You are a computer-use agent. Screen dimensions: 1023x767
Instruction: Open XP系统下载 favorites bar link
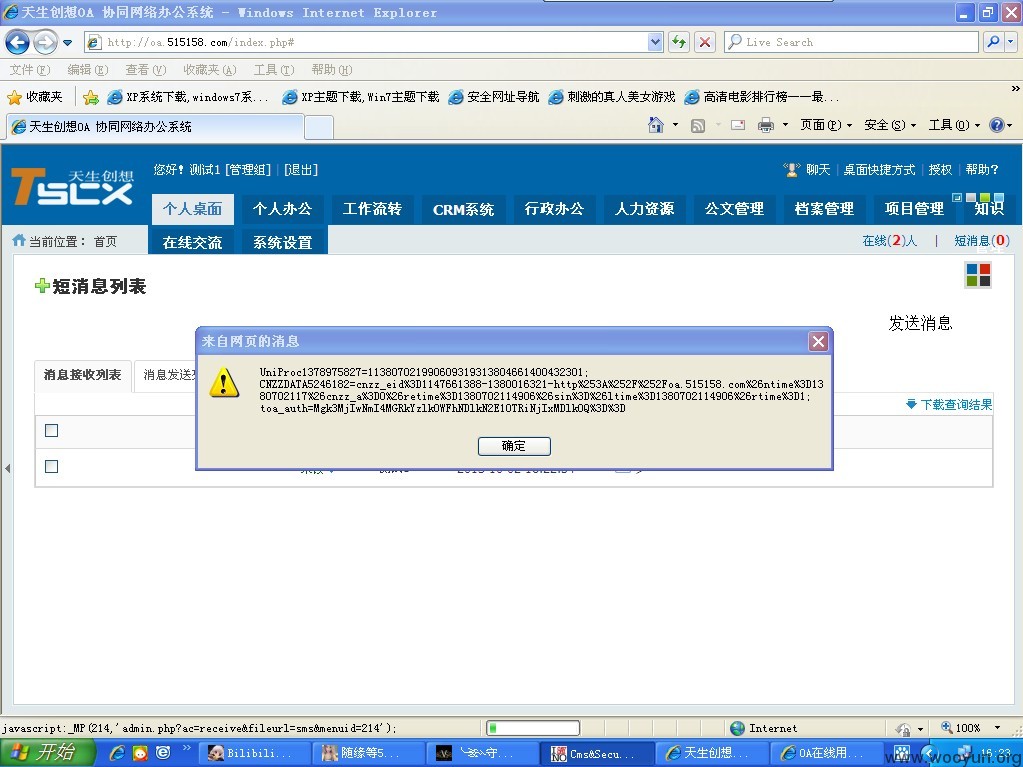(188, 97)
